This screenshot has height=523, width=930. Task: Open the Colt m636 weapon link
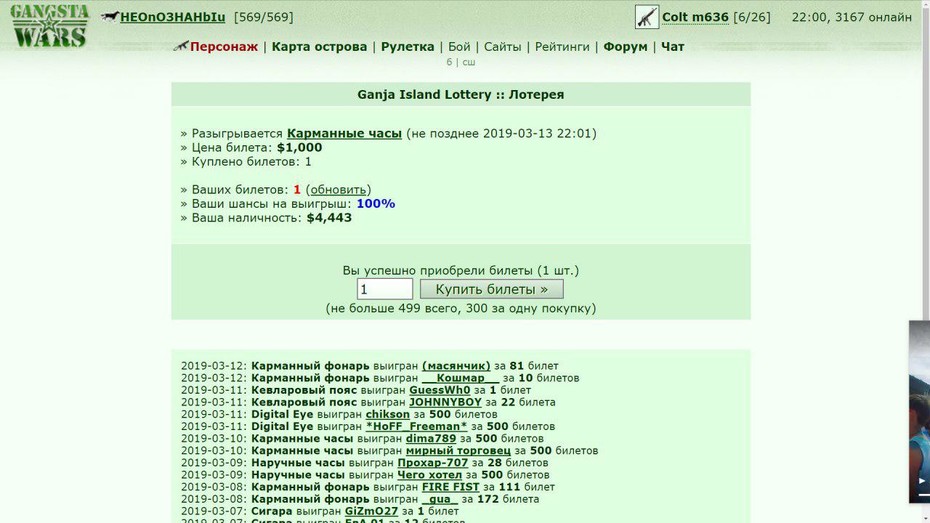(695, 17)
